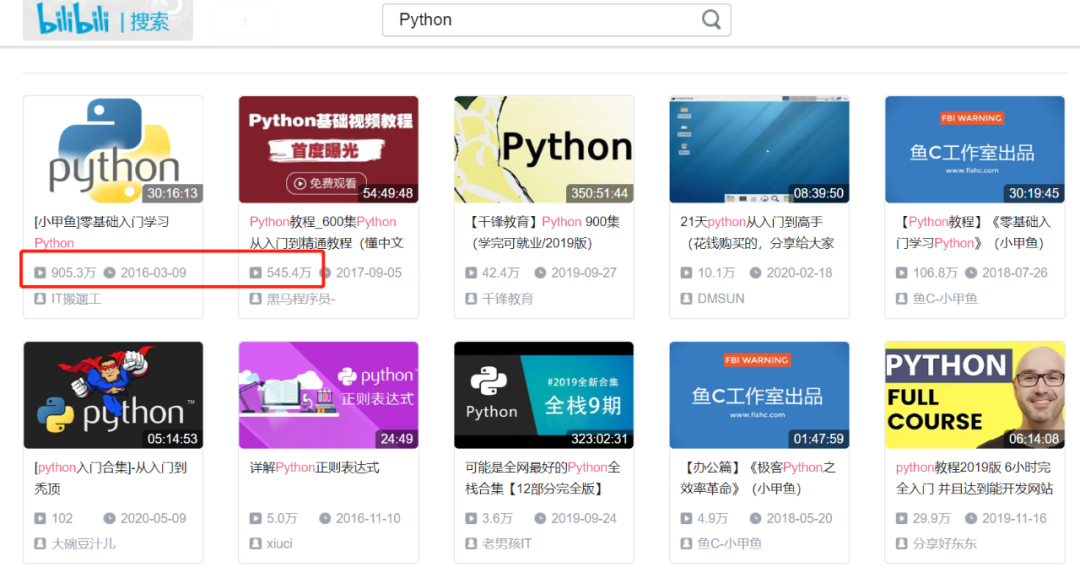Click the uploader icon beside 千锋教育
The height and width of the screenshot is (578, 1080).
[x=471, y=299]
